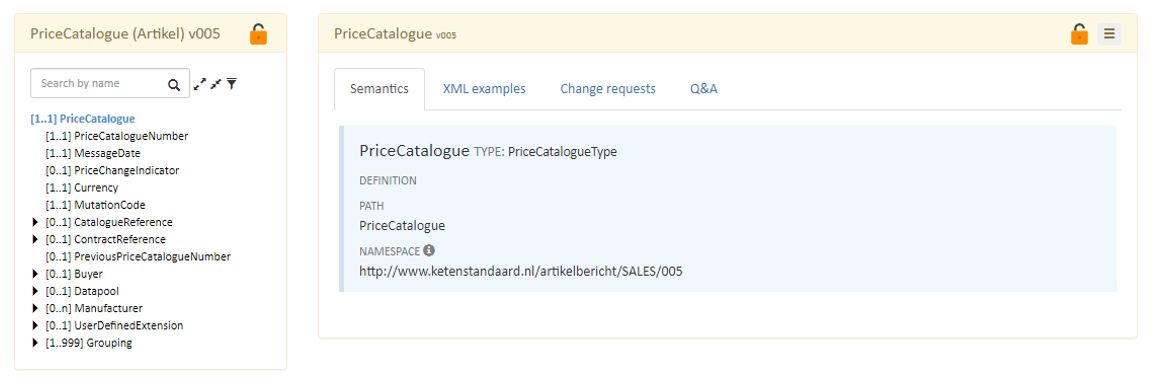Select Grouping label in the tree
1151x388 pixels.
click(x=89, y=343)
